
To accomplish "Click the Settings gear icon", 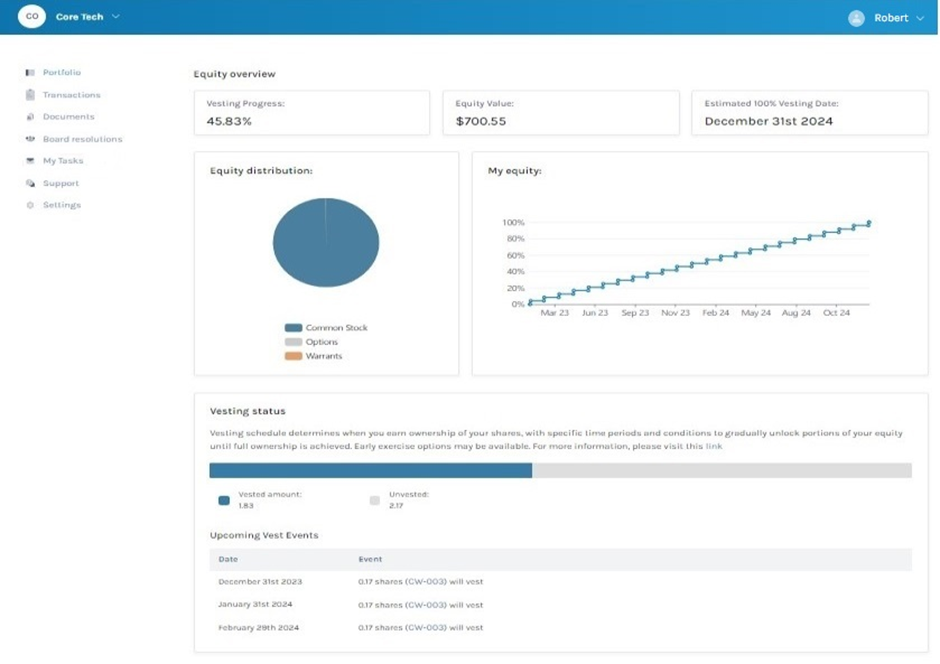I will point(30,205).
